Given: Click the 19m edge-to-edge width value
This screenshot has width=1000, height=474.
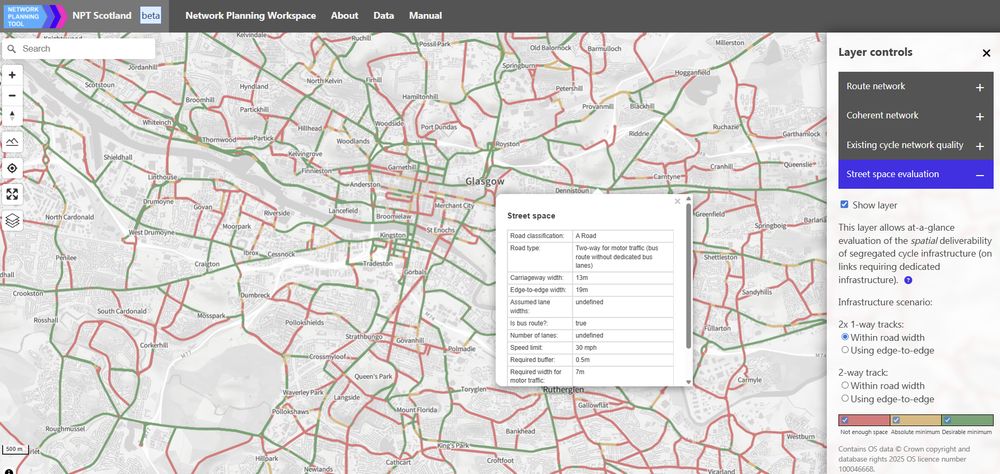Looking at the screenshot, I should coord(581,290).
